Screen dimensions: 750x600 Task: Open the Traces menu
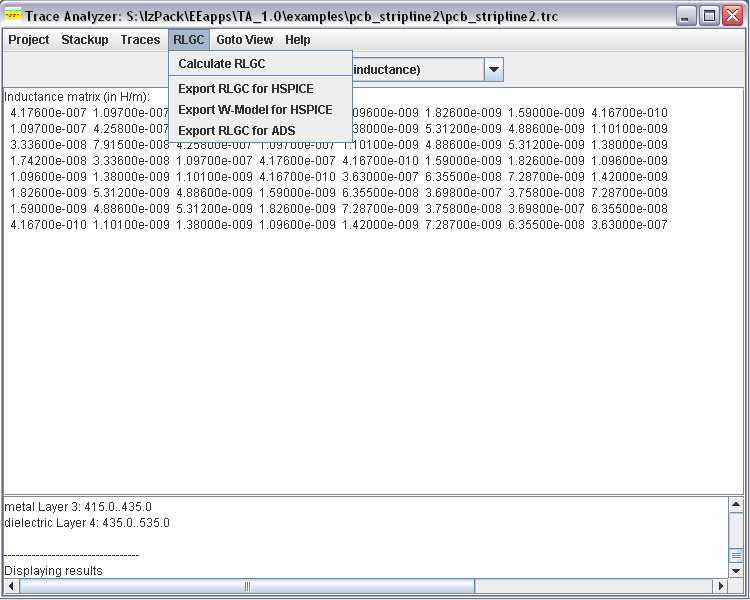pyautogui.click(x=140, y=40)
